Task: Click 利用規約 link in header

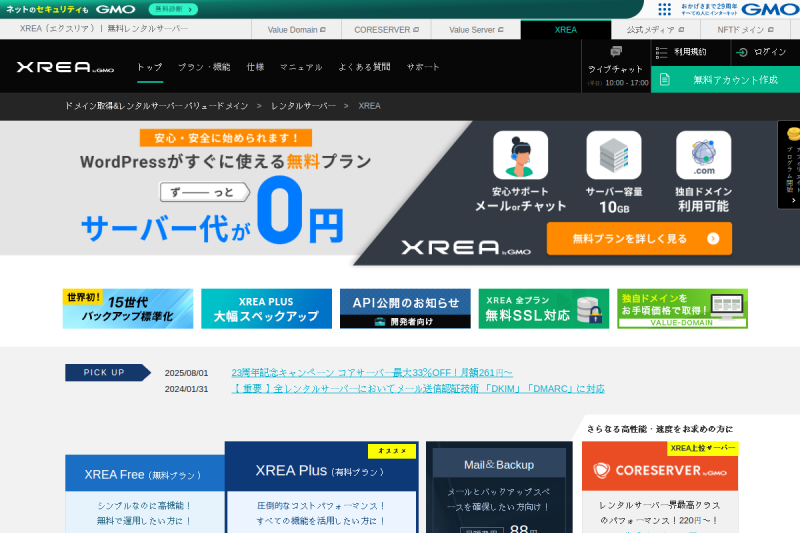Action: pos(690,52)
